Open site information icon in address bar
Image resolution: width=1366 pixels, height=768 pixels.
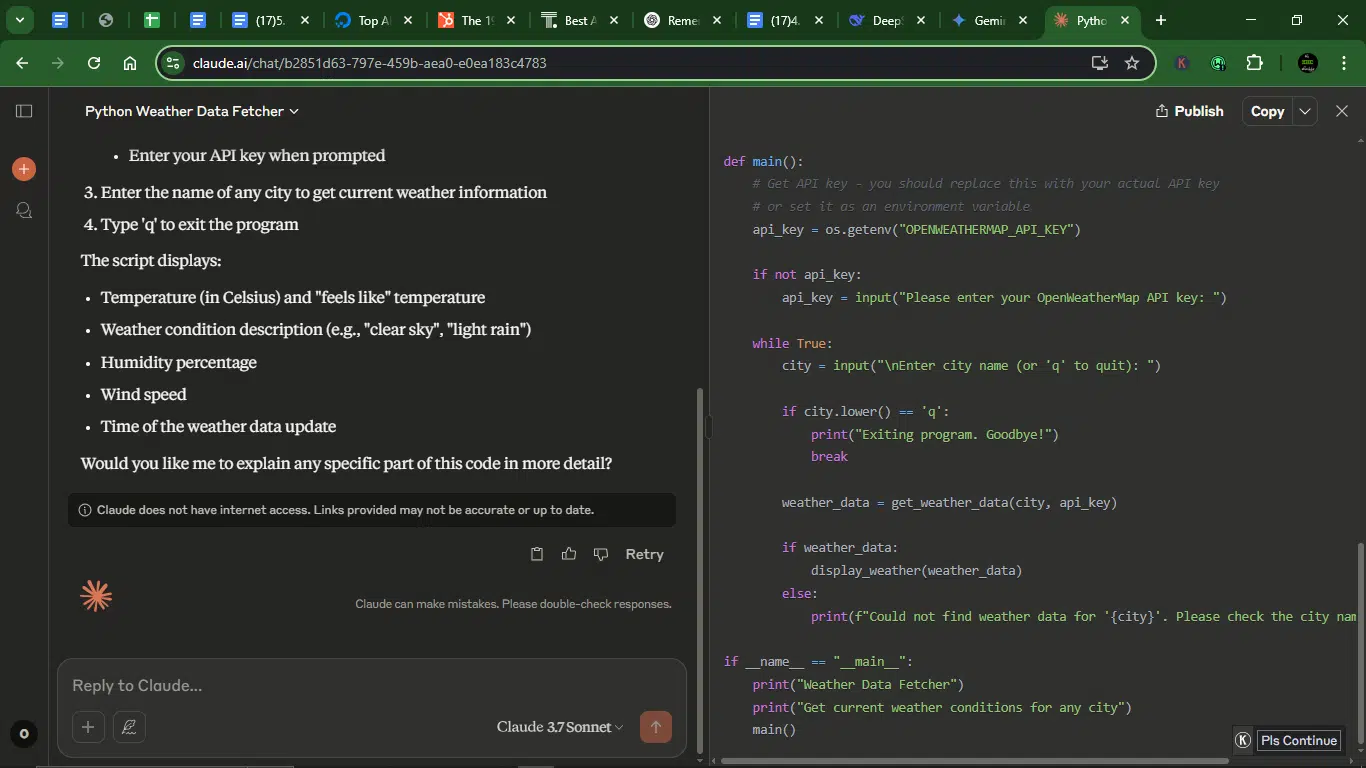pos(172,63)
